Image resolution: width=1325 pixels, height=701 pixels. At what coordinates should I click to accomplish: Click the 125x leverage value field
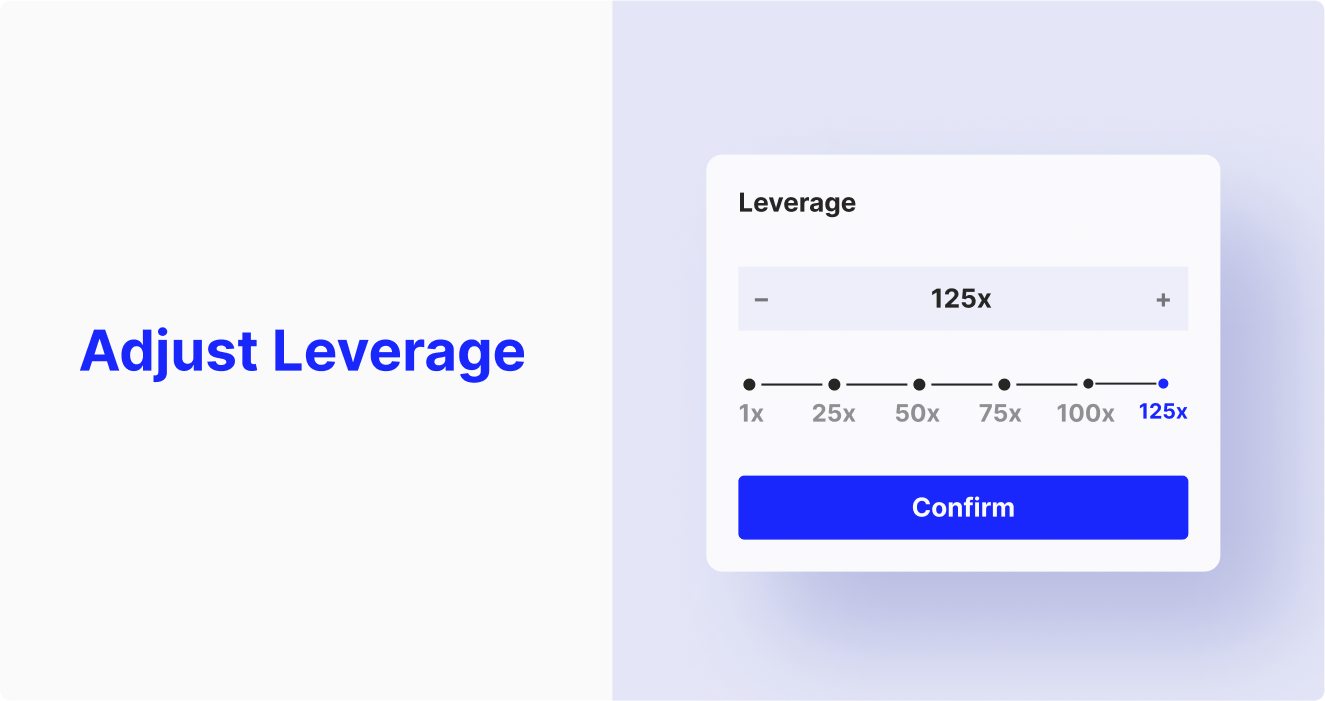point(963,298)
